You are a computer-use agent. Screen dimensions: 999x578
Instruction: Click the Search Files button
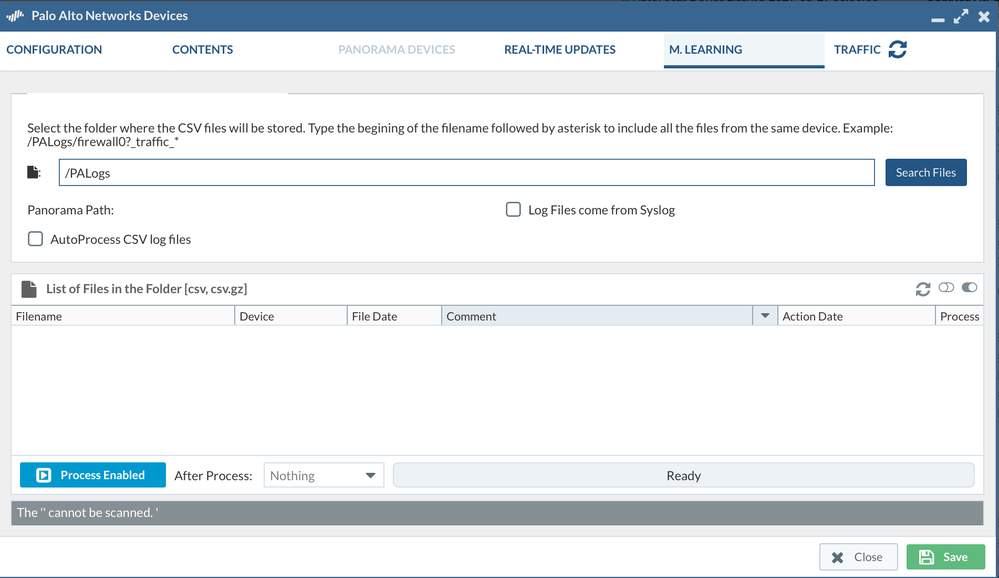click(x=925, y=172)
